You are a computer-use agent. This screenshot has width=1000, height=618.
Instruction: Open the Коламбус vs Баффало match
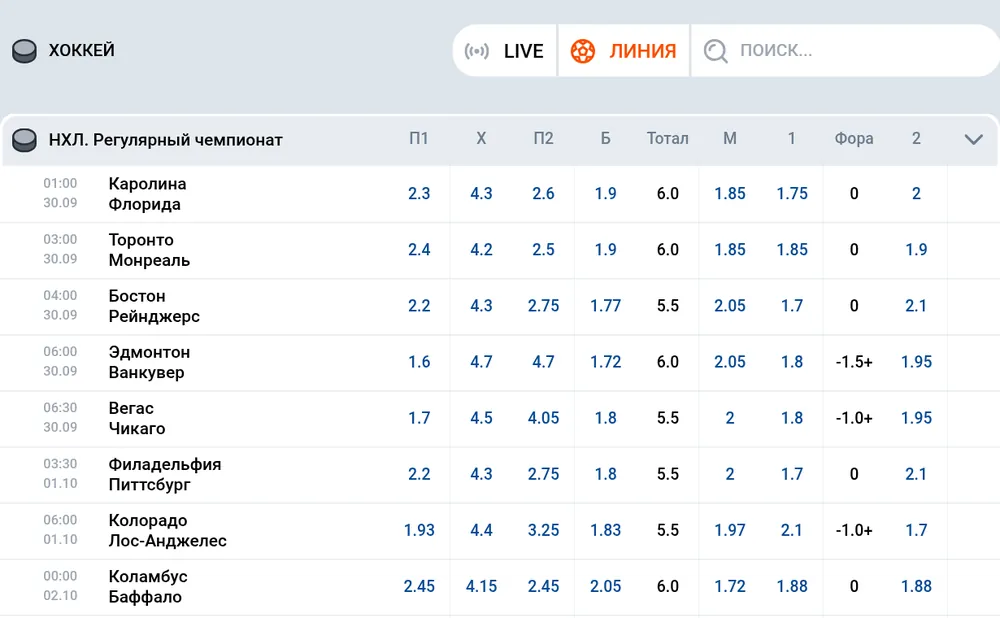tap(148, 587)
